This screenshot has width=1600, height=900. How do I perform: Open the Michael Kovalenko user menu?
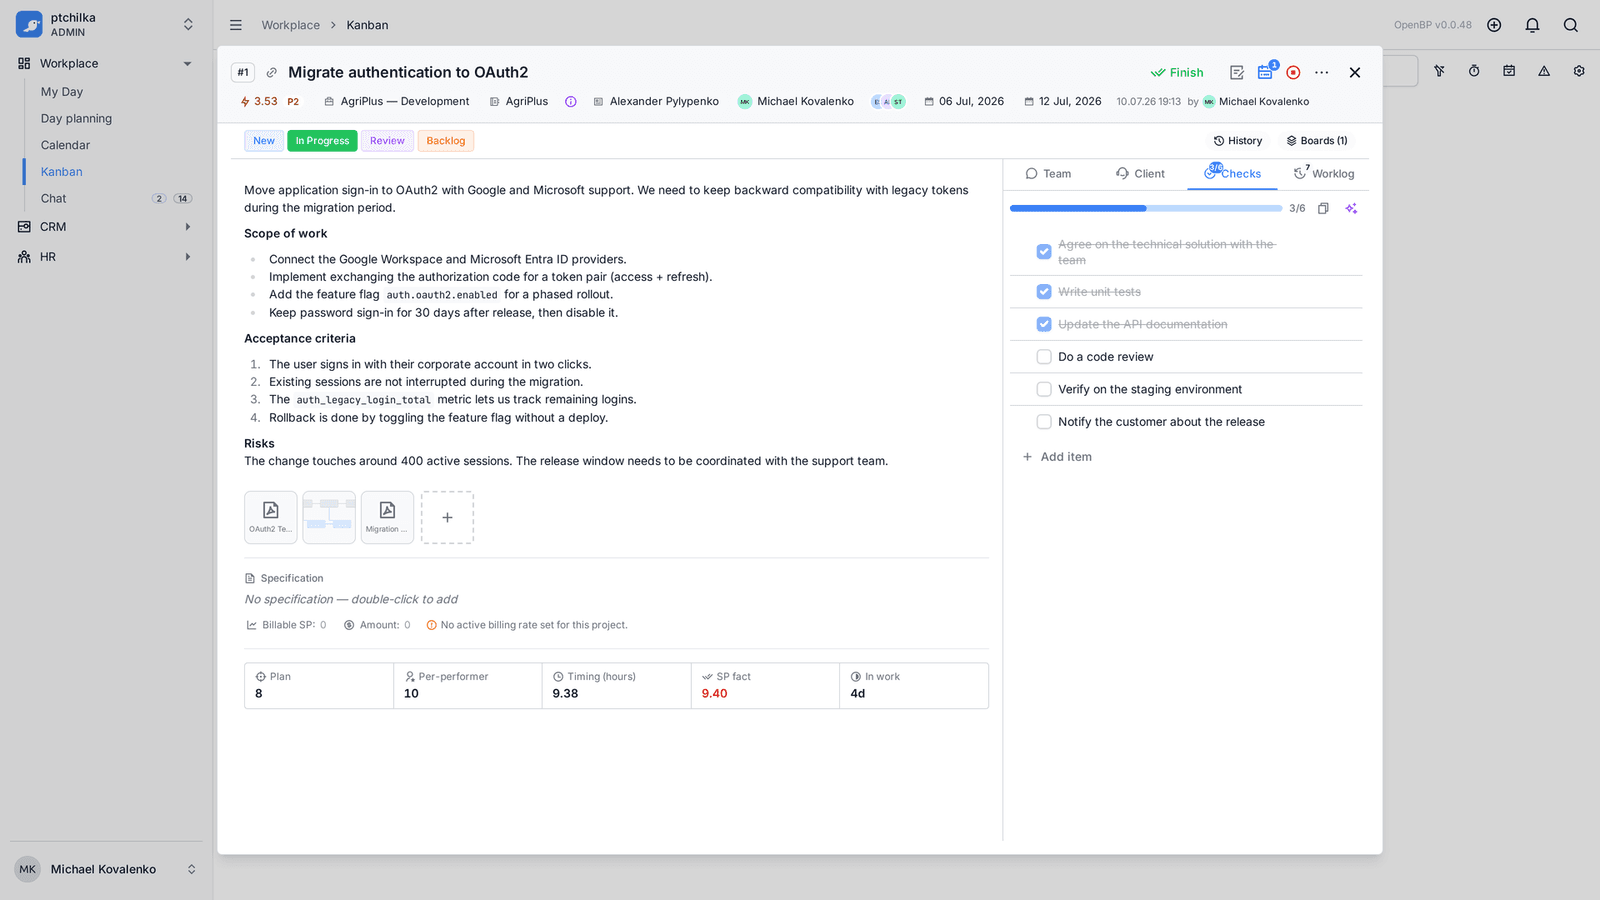click(x=106, y=869)
